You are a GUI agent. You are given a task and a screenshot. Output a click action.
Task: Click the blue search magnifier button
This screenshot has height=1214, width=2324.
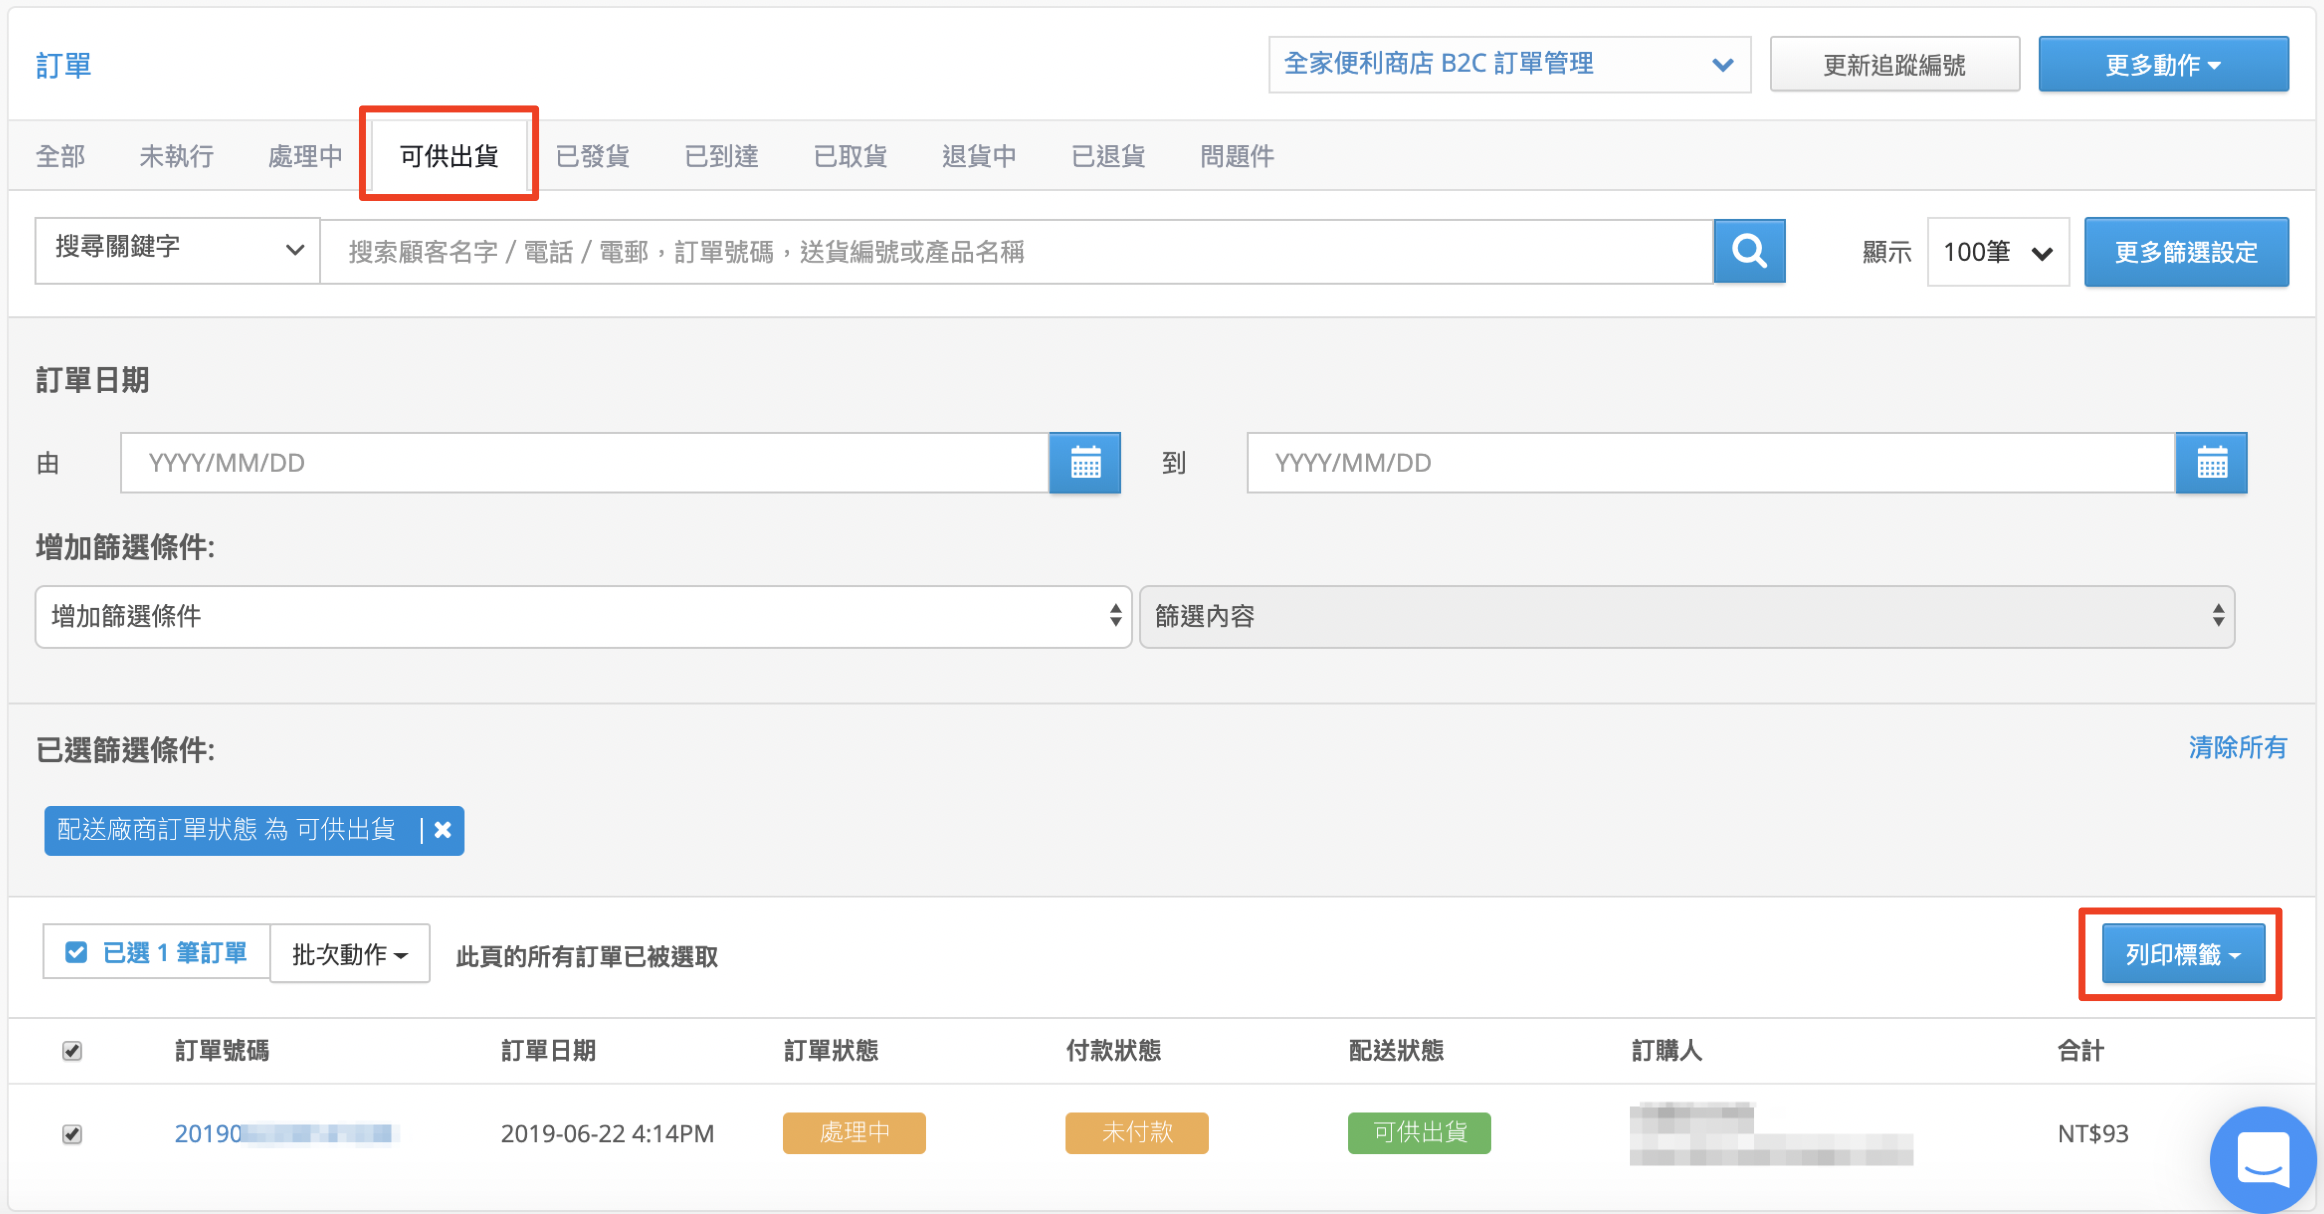(1749, 251)
